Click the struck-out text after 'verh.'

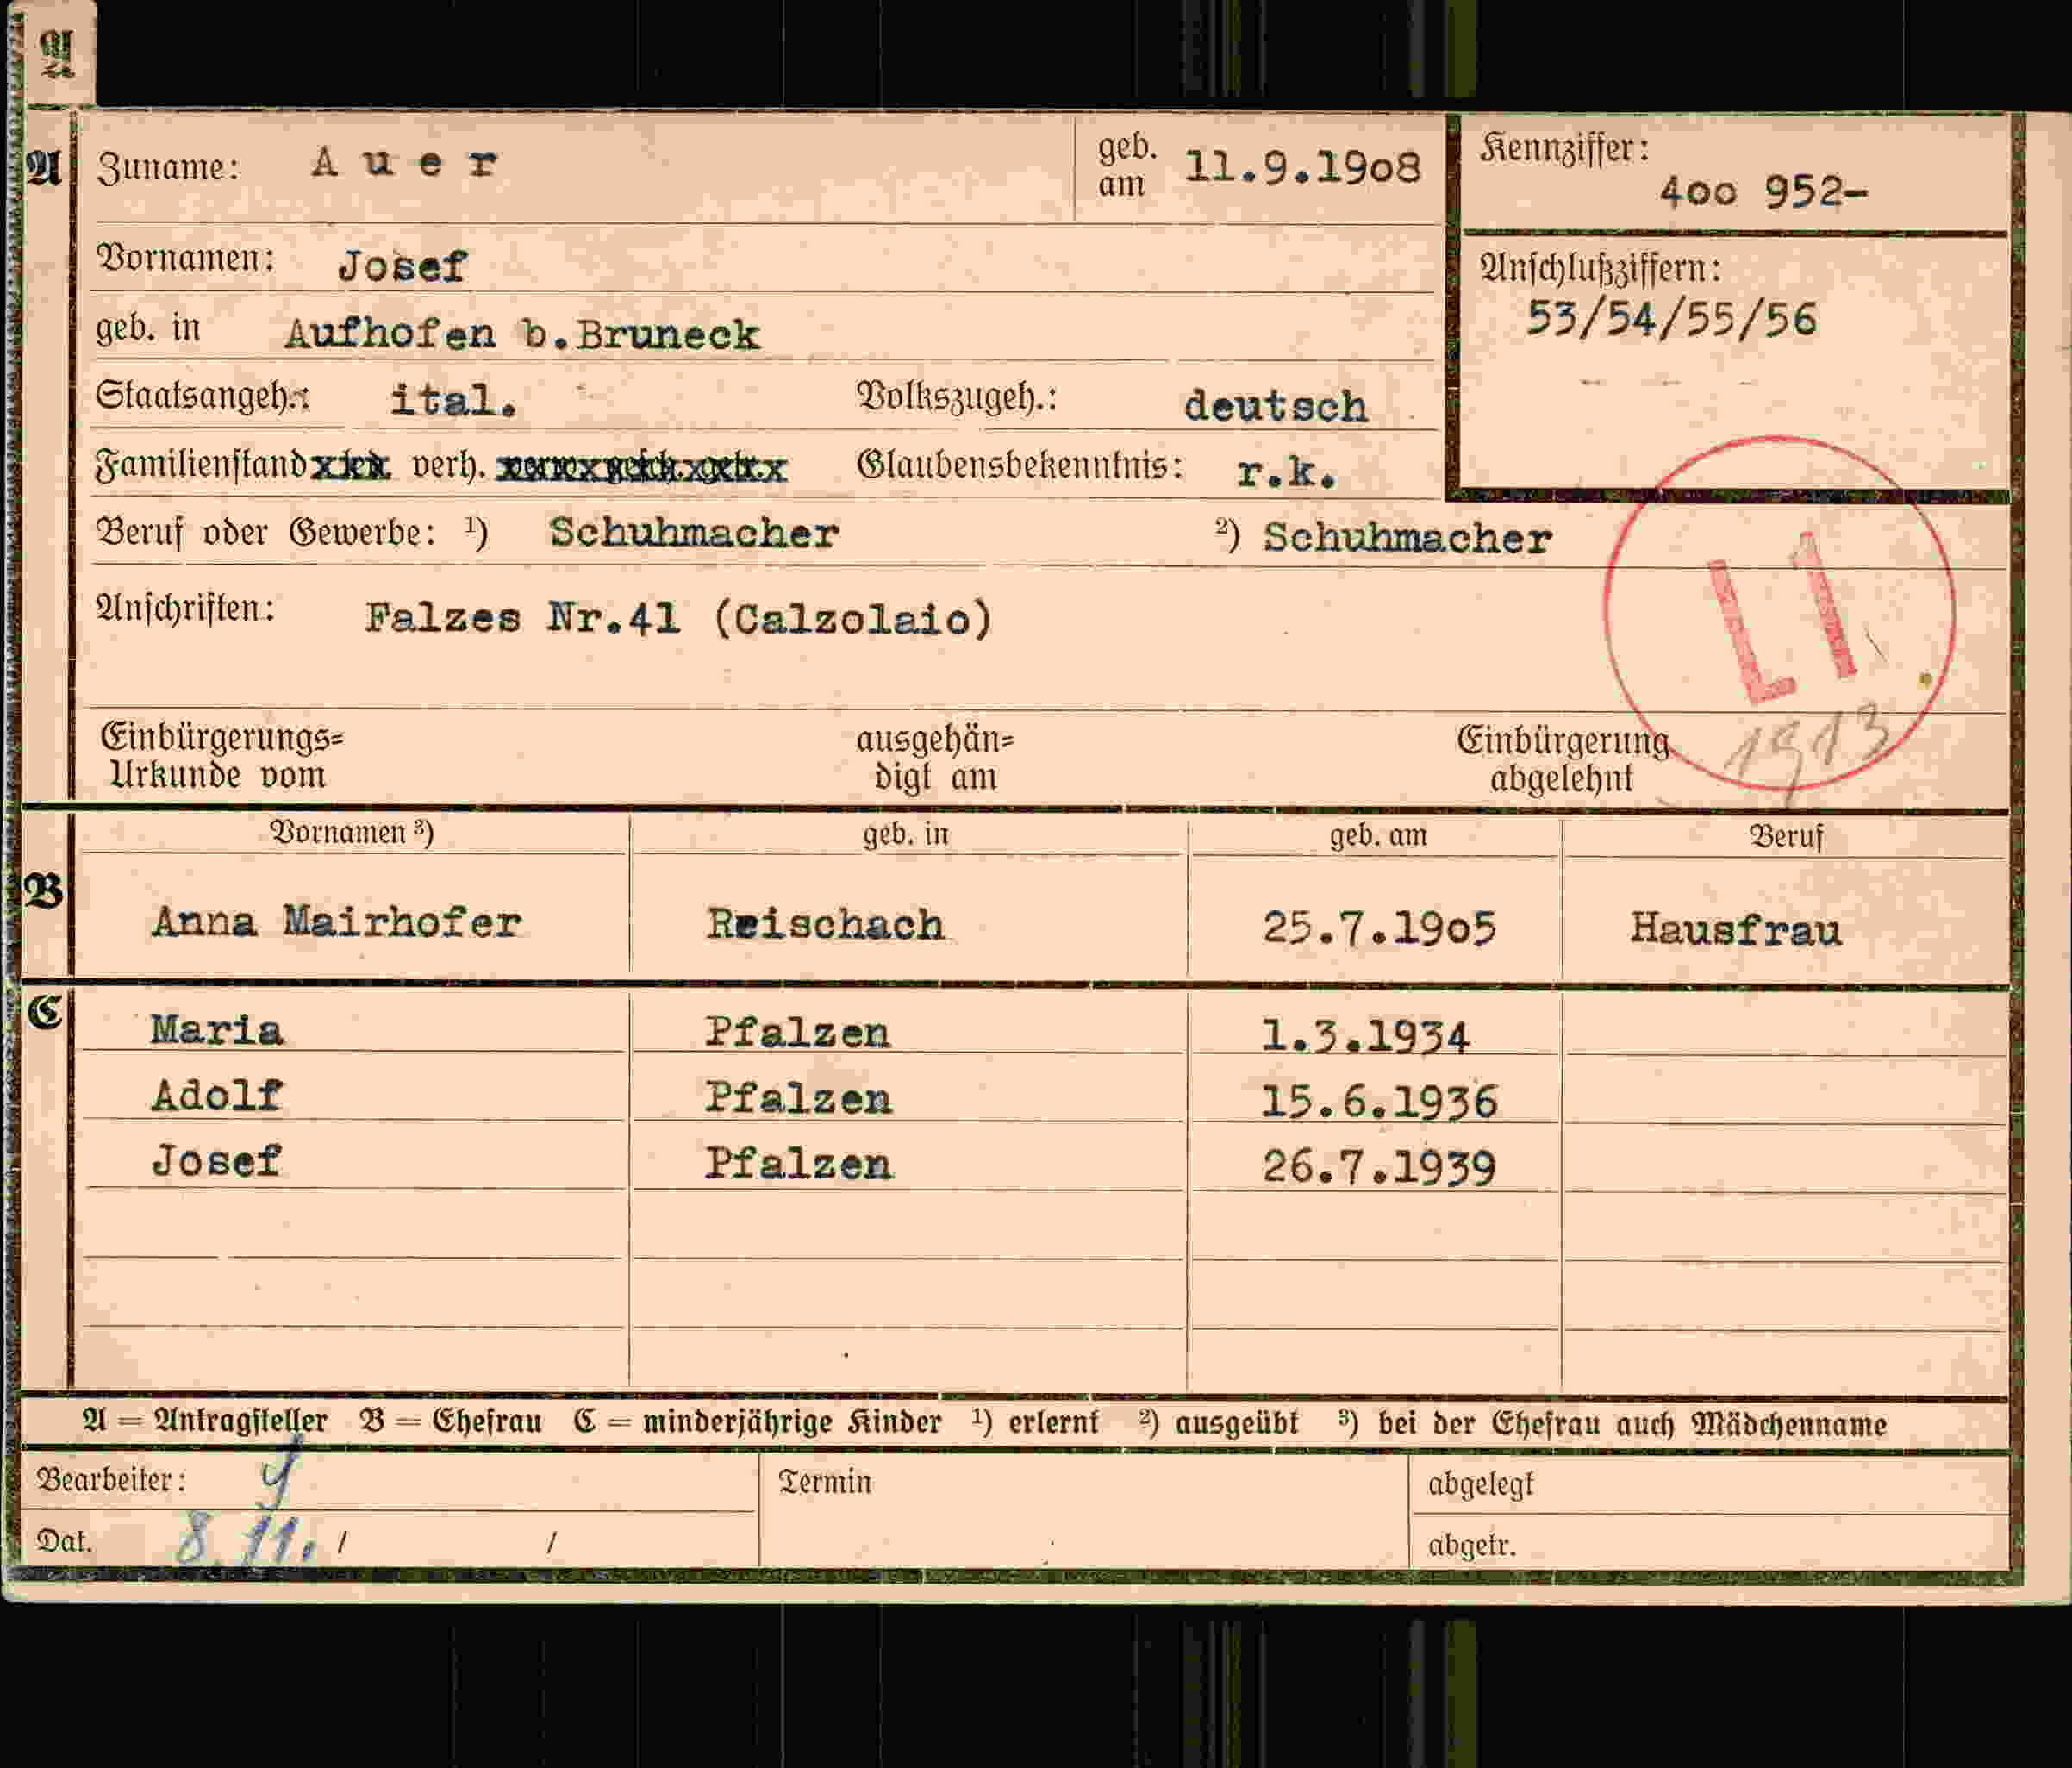coord(641,468)
